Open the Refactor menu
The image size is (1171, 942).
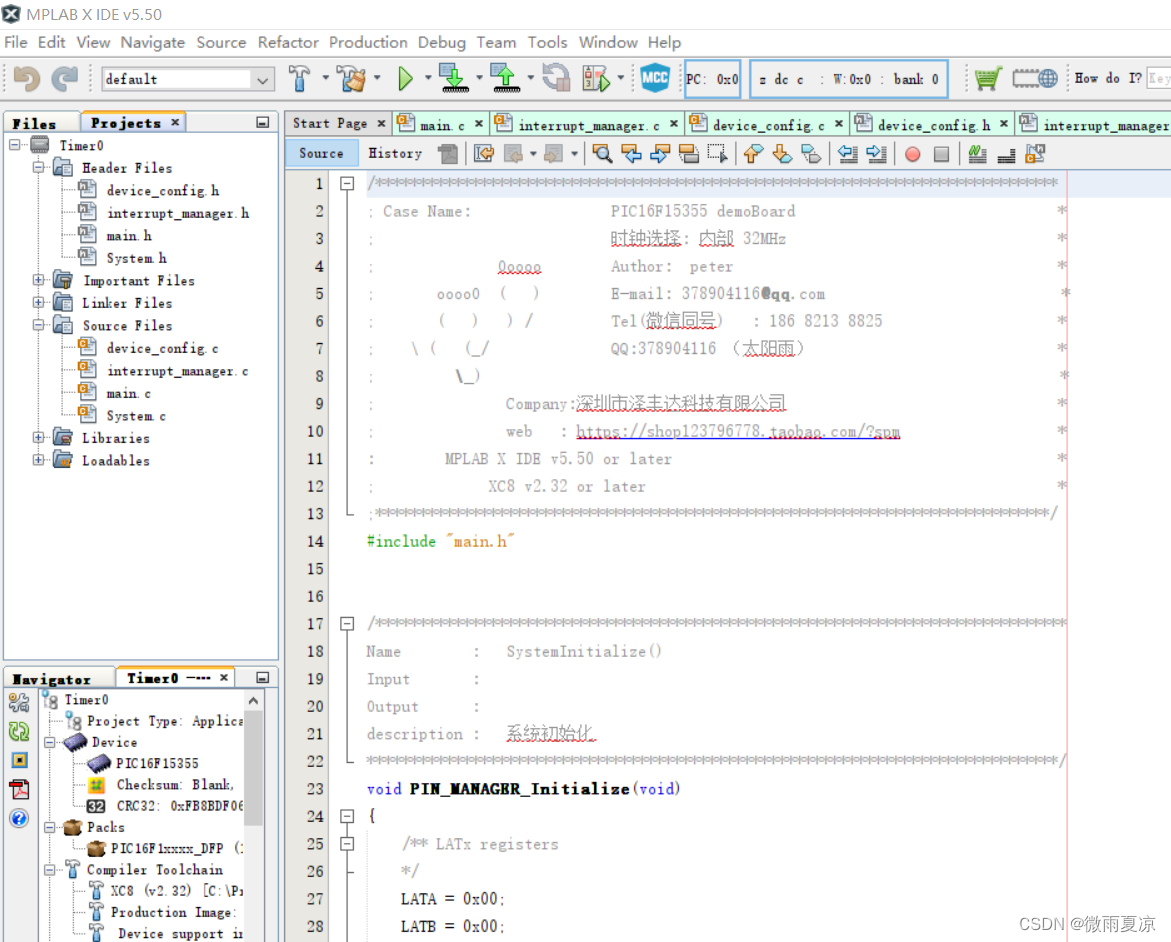pyautogui.click(x=288, y=43)
